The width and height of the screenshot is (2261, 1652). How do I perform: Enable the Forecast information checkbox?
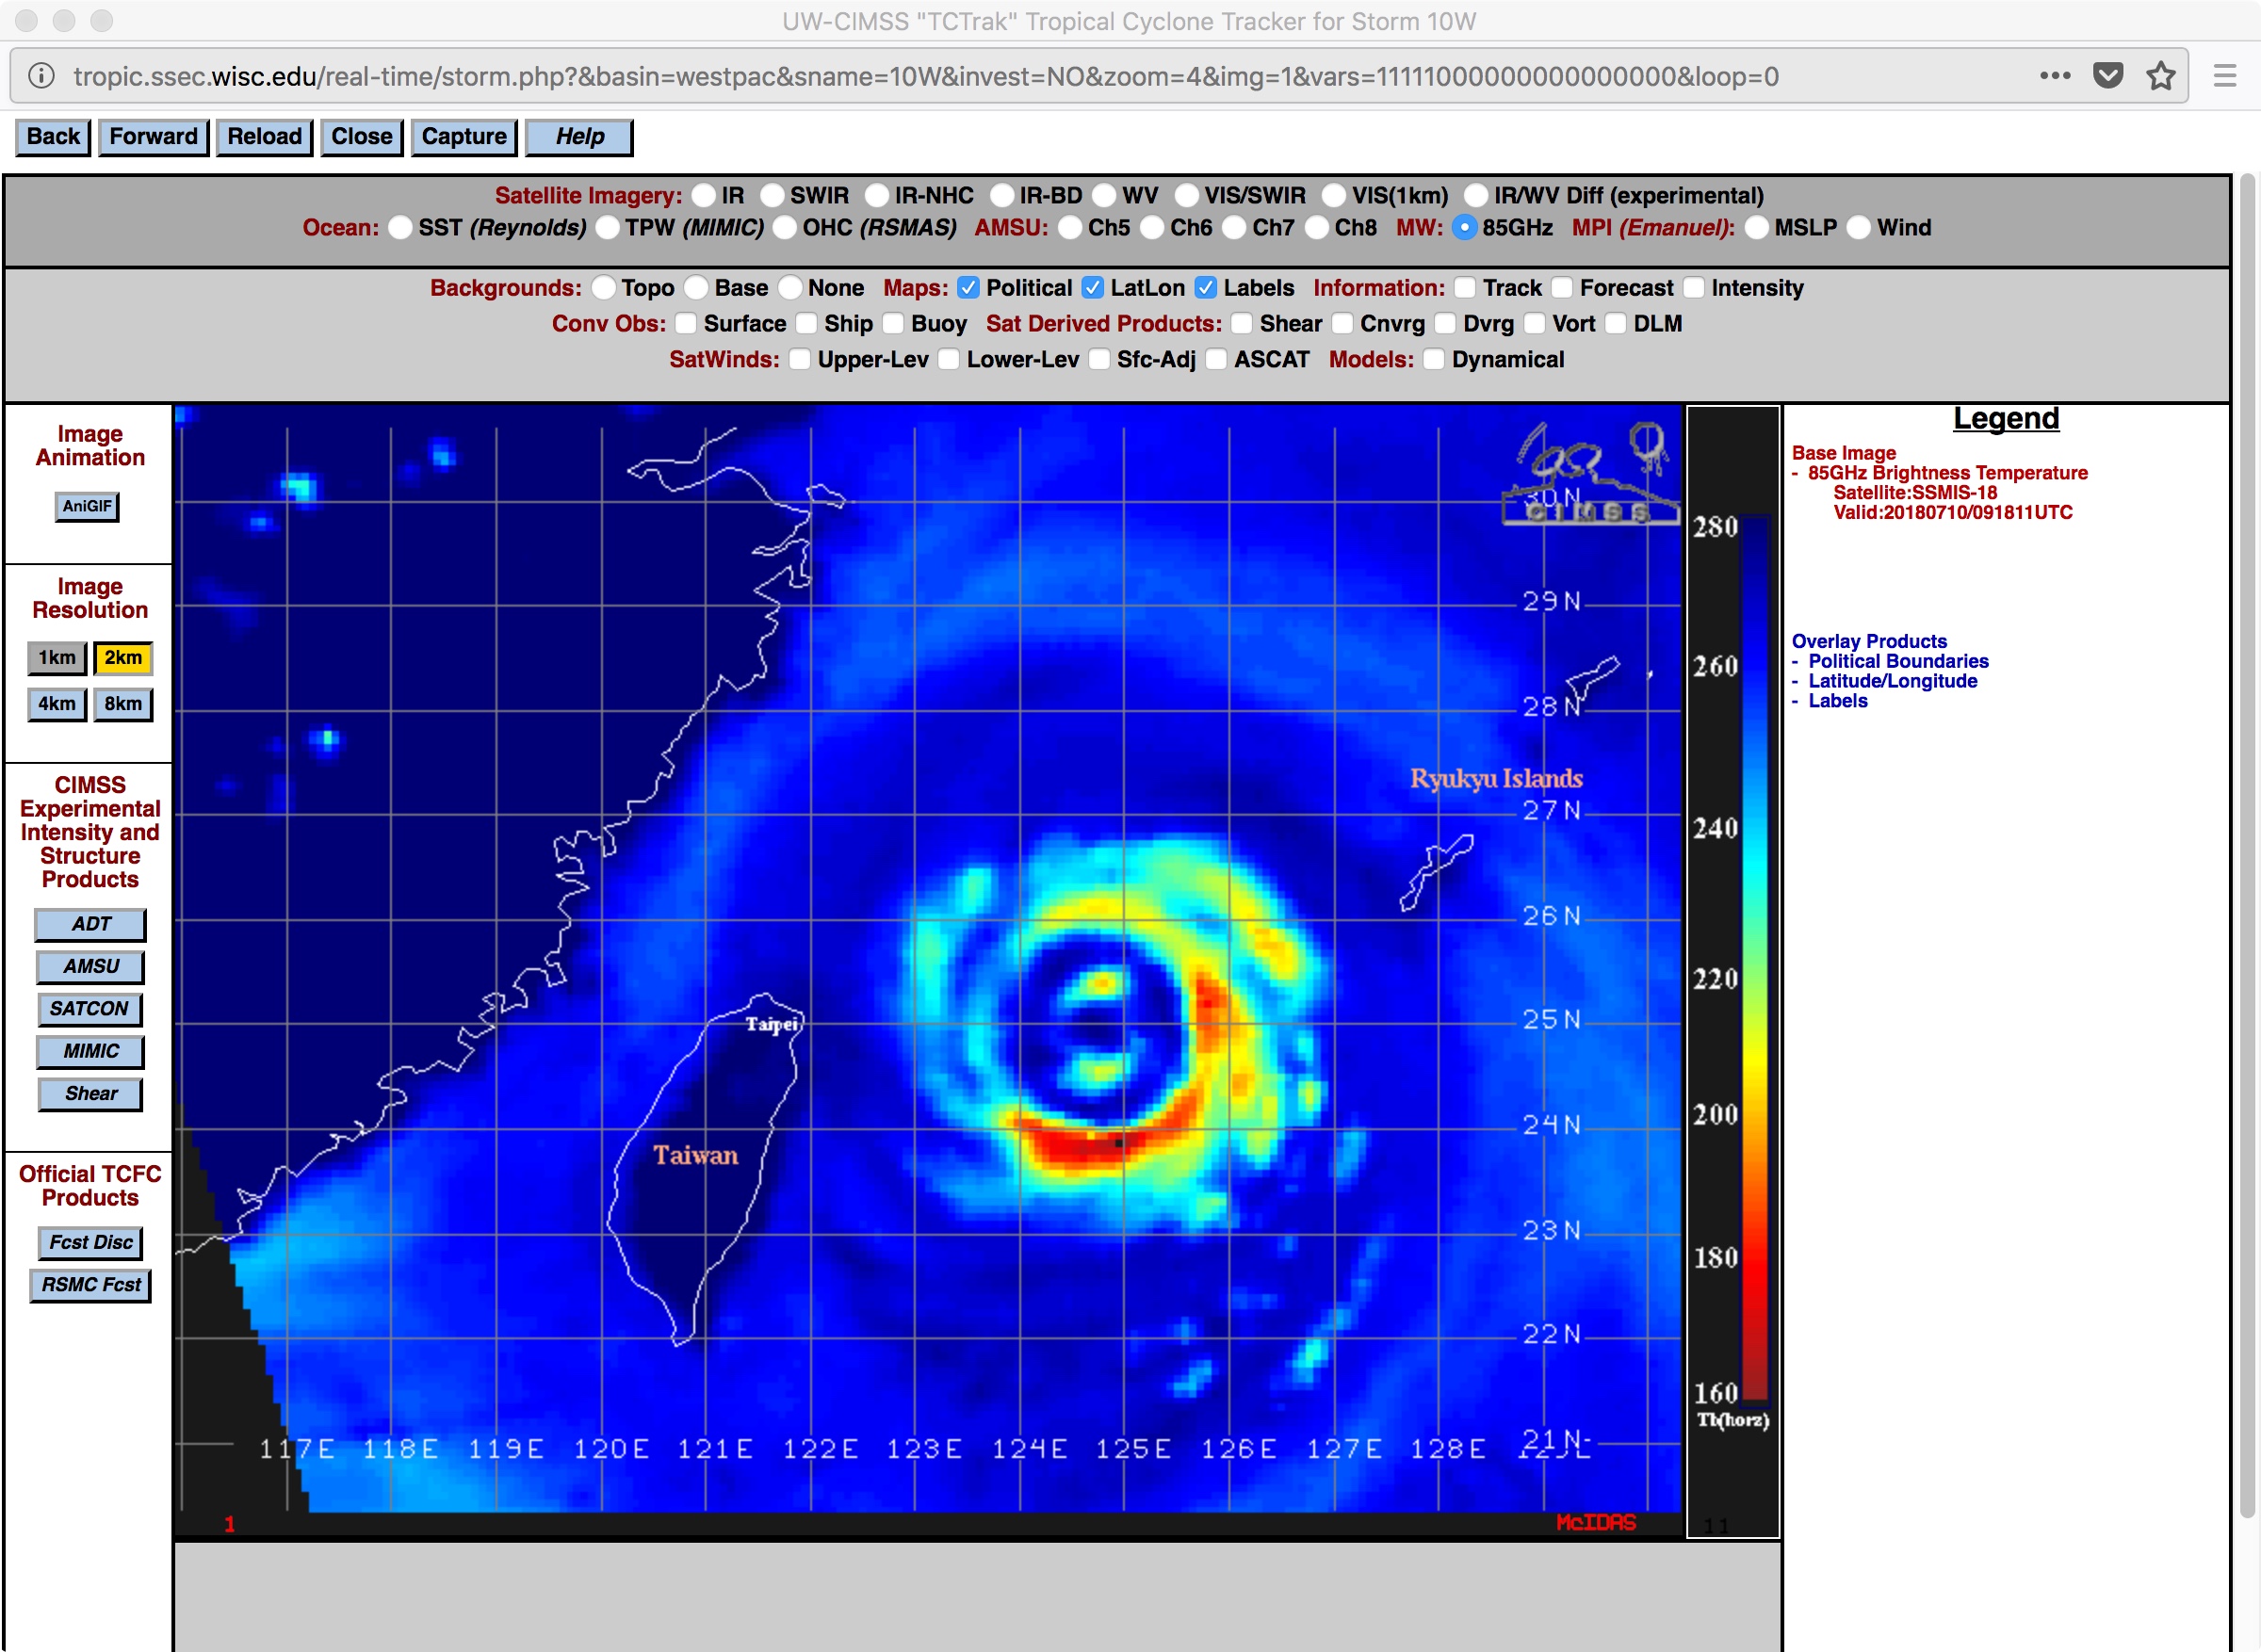(x=1562, y=288)
